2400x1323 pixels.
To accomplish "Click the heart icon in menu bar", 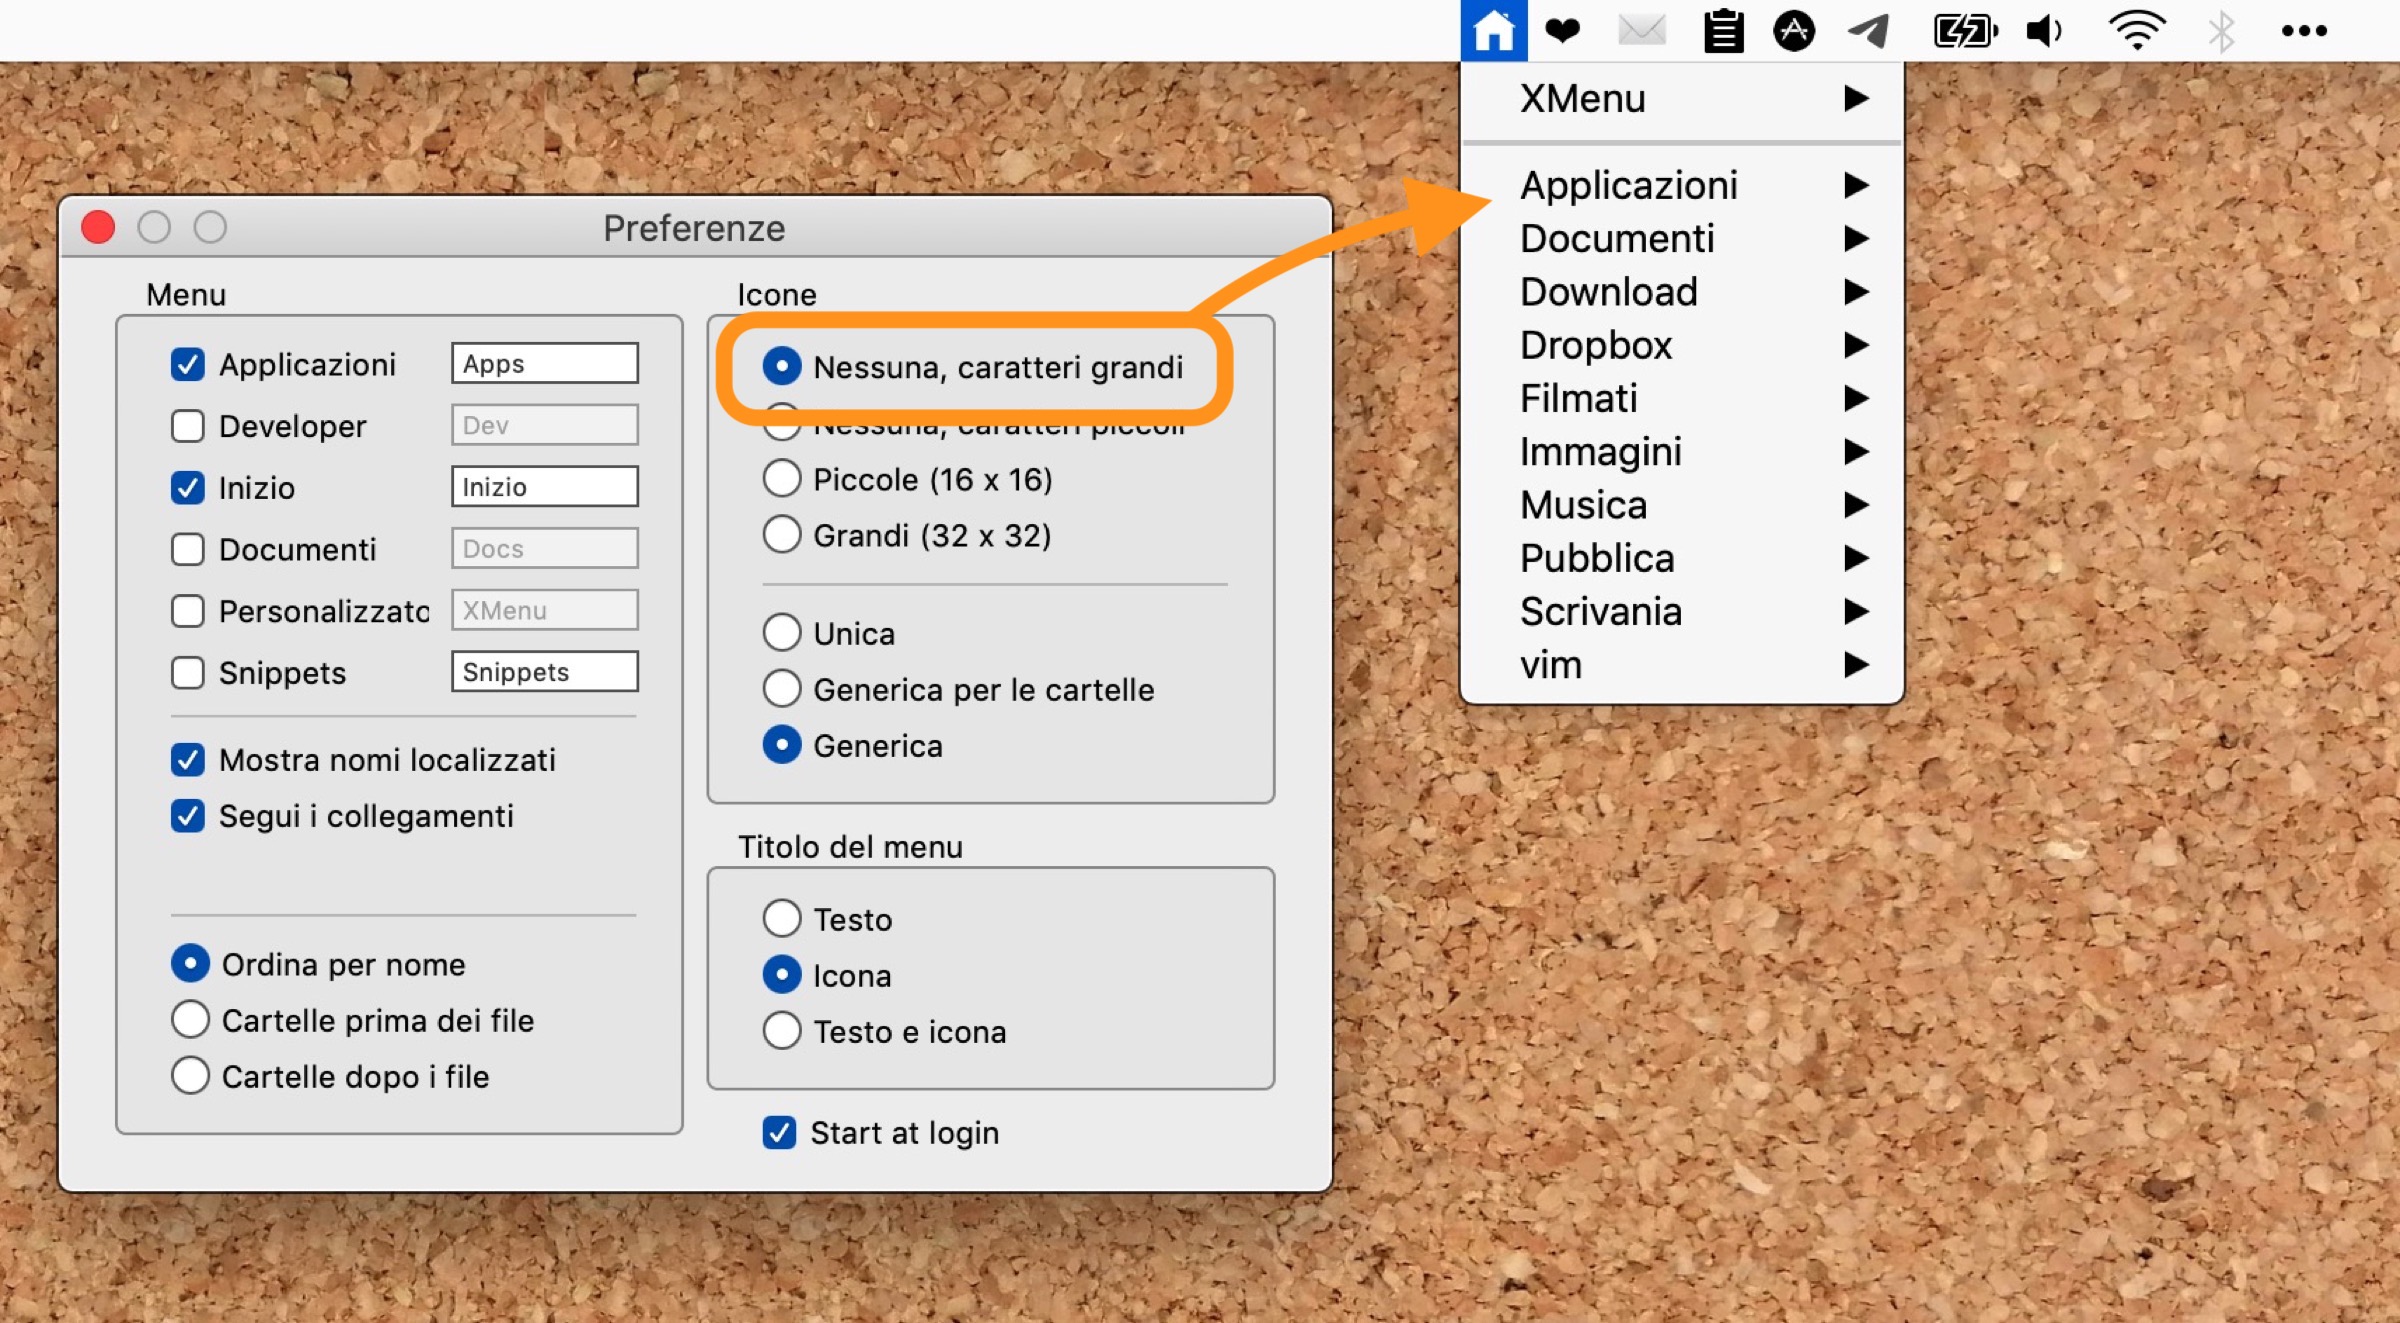I will (1562, 31).
